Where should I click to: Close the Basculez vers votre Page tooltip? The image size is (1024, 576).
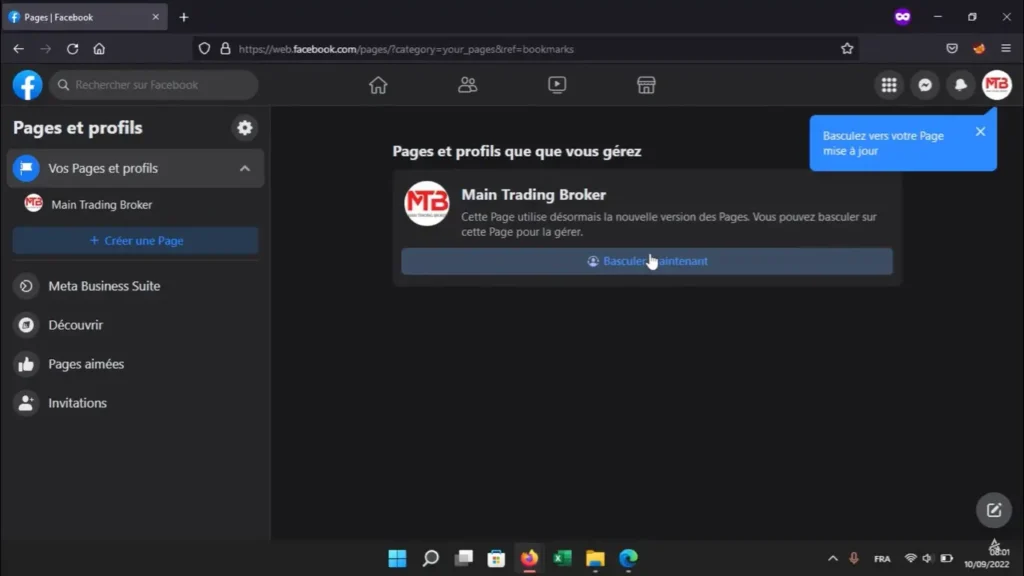point(980,131)
